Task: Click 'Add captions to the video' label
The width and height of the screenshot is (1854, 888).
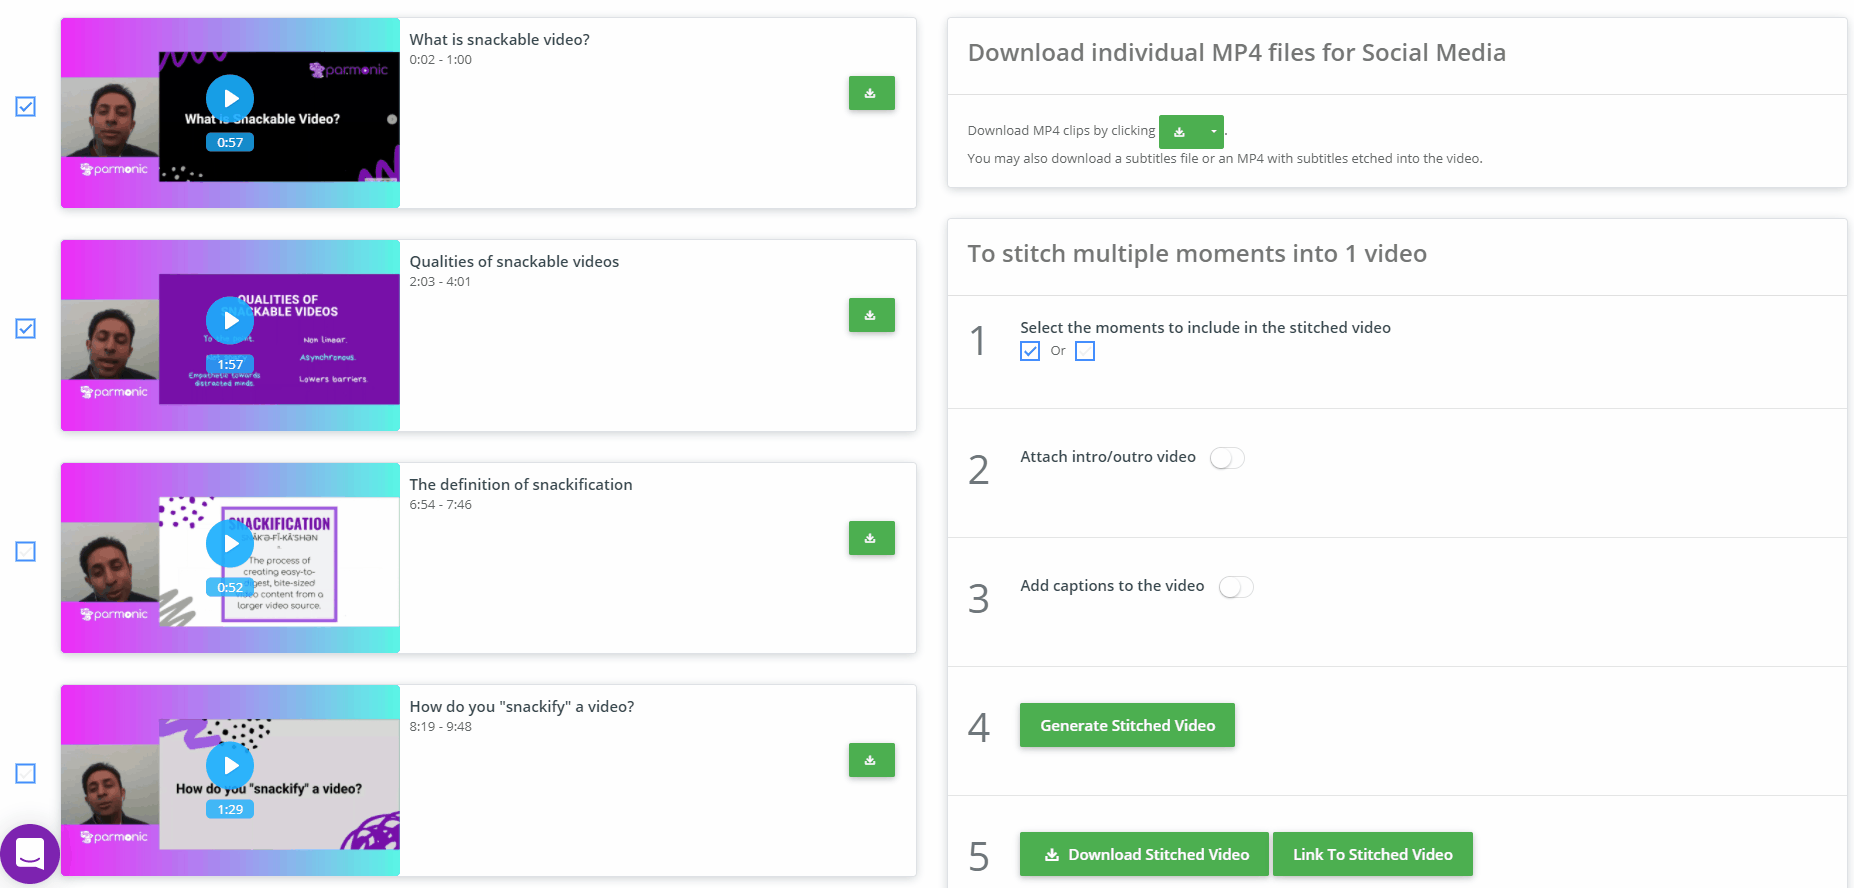Action: point(1112,586)
